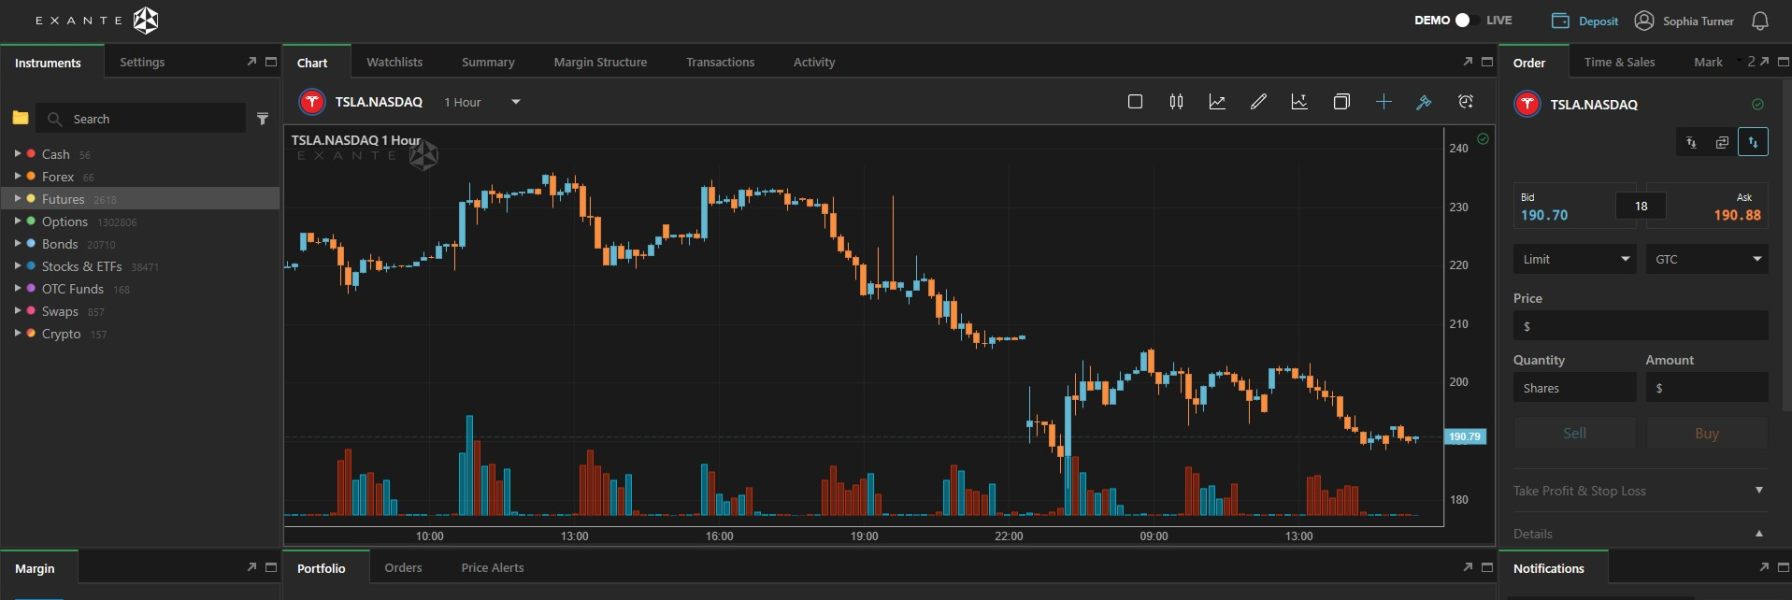Open the notifications bell in the header
This screenshot has width=1792, height=600.
pyautogui.click(x=1760, y=21)
